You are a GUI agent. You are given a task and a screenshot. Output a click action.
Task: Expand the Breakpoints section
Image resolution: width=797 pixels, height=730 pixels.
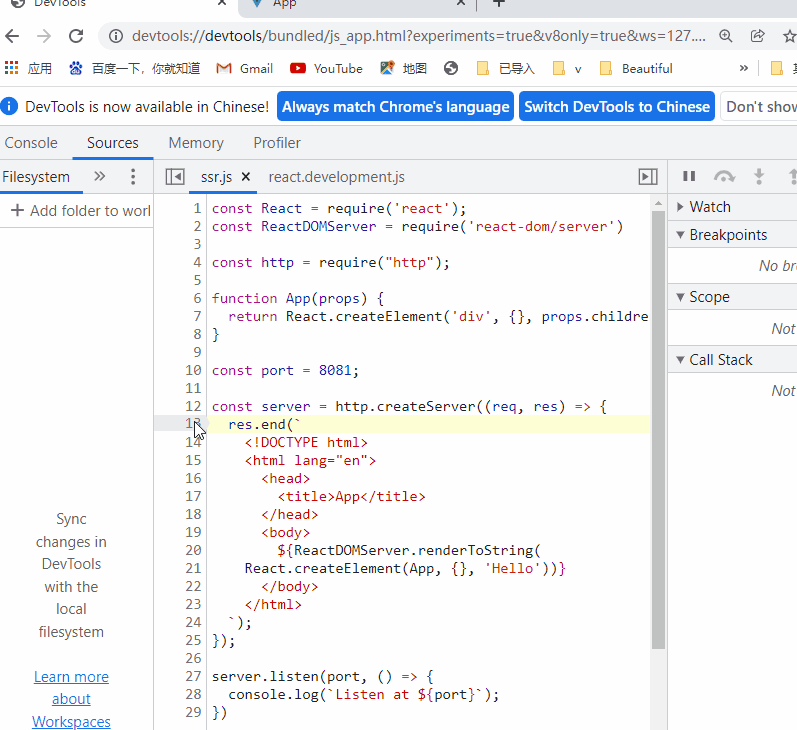(727, 235)
